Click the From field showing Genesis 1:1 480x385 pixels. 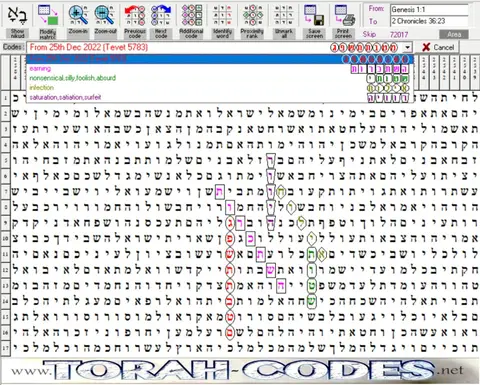pos(429,10)
